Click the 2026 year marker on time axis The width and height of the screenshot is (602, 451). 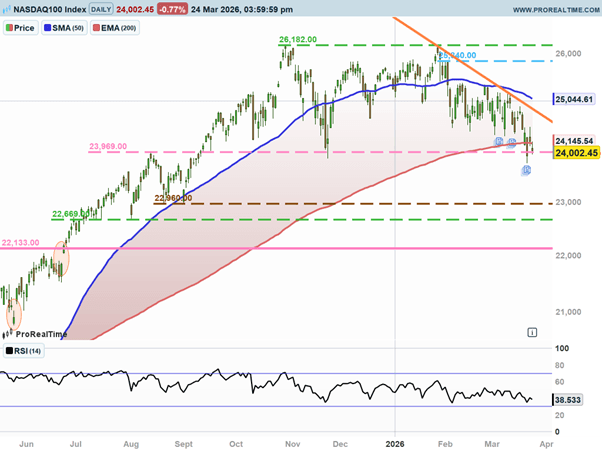(396, 439)
